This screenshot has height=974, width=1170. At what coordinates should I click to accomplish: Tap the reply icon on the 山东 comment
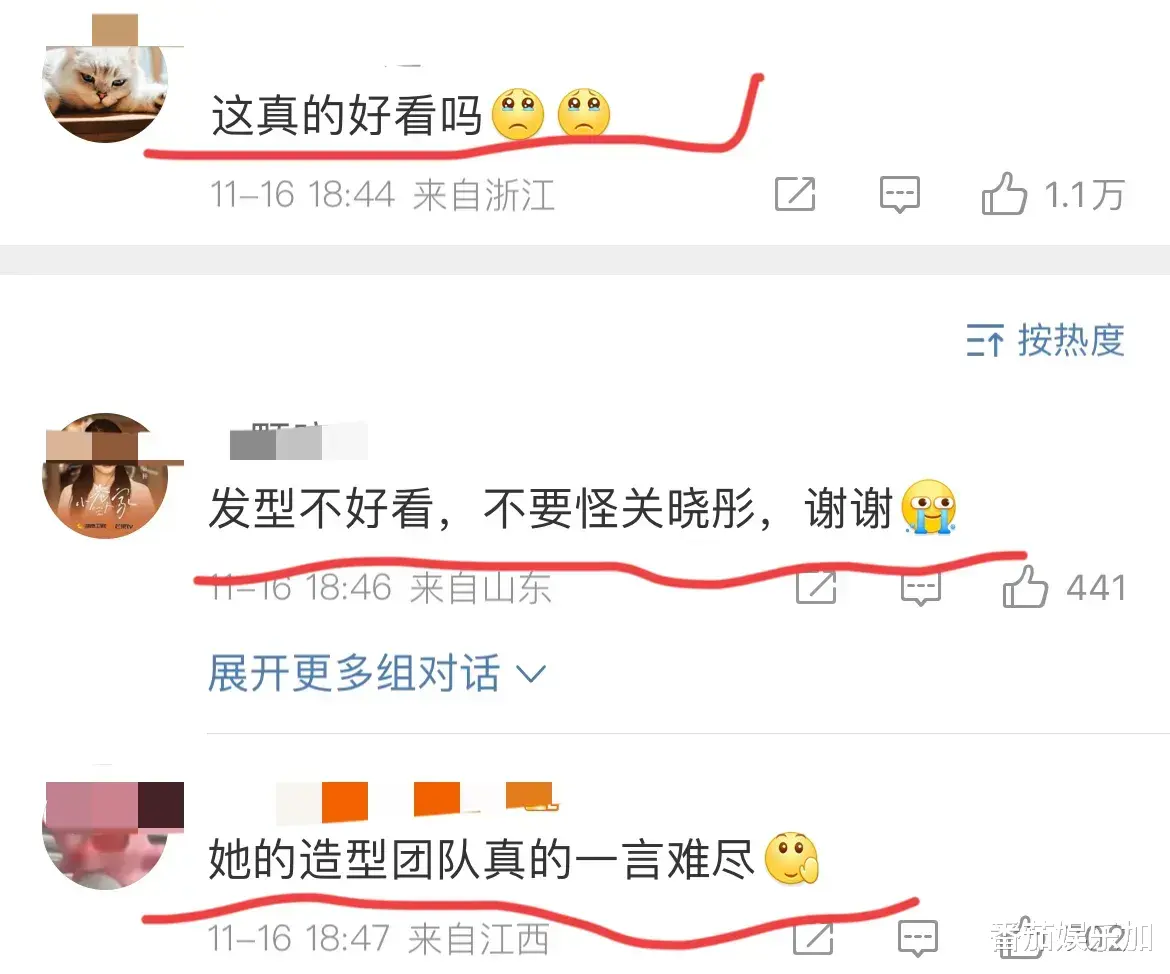point(921,588)
